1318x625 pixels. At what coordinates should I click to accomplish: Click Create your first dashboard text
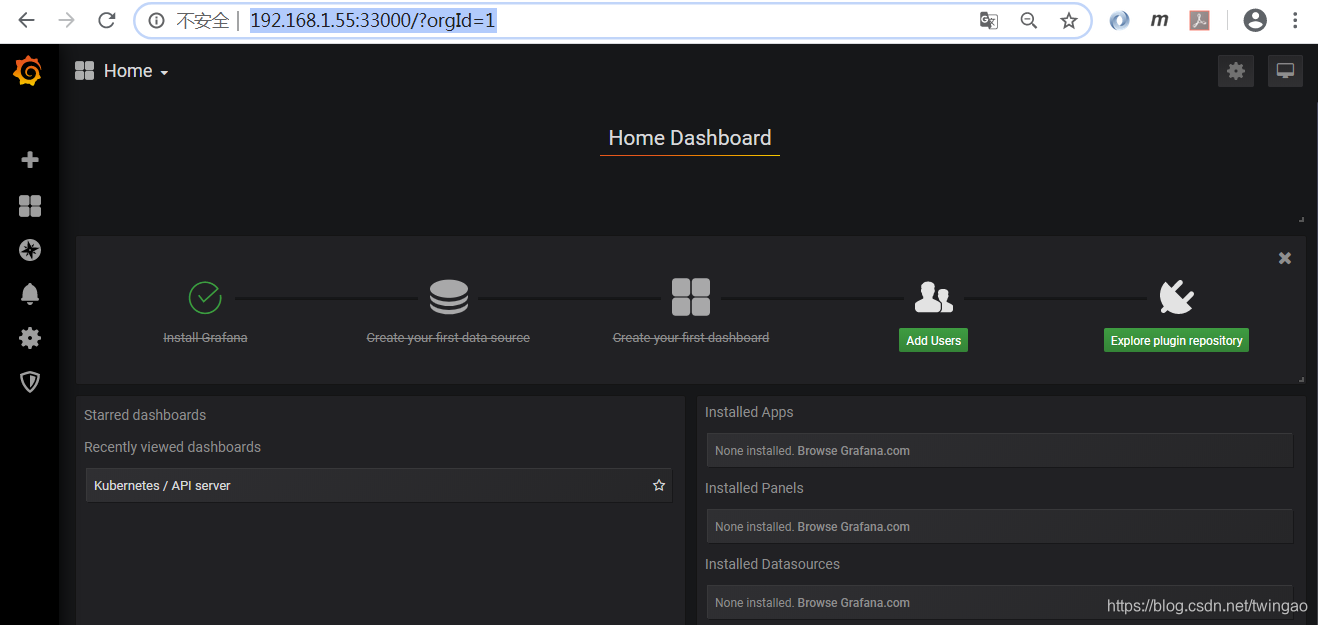click(691, 338)
